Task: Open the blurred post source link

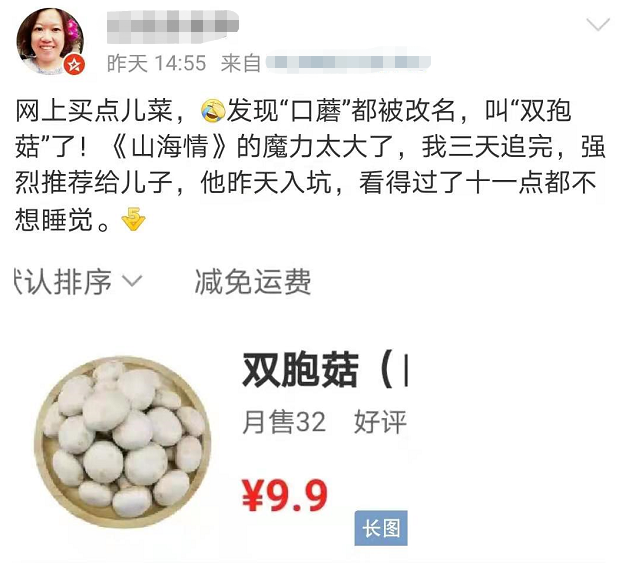Action: (348, 62)
